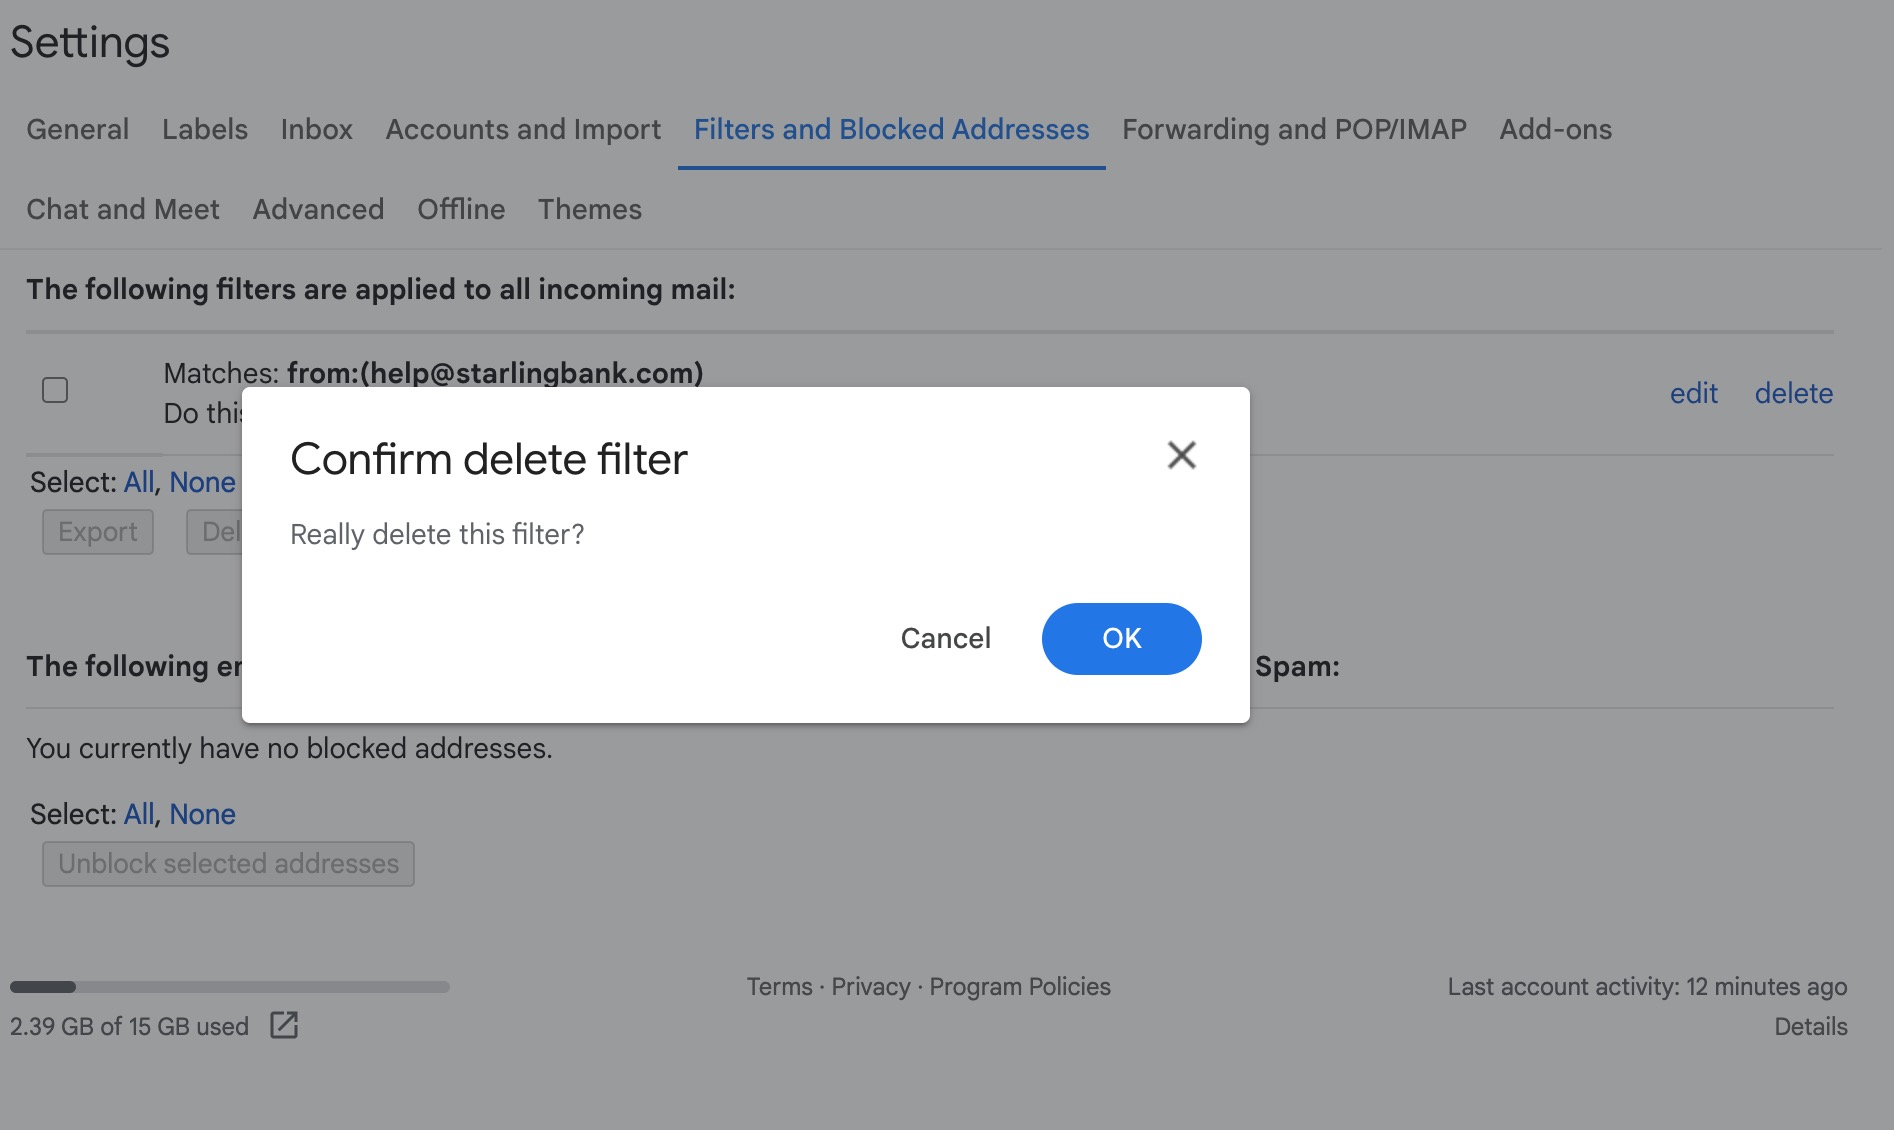The image size is (1894, 1130).
Task: Select None link under blocked addresses
Action: click(202, 814)
